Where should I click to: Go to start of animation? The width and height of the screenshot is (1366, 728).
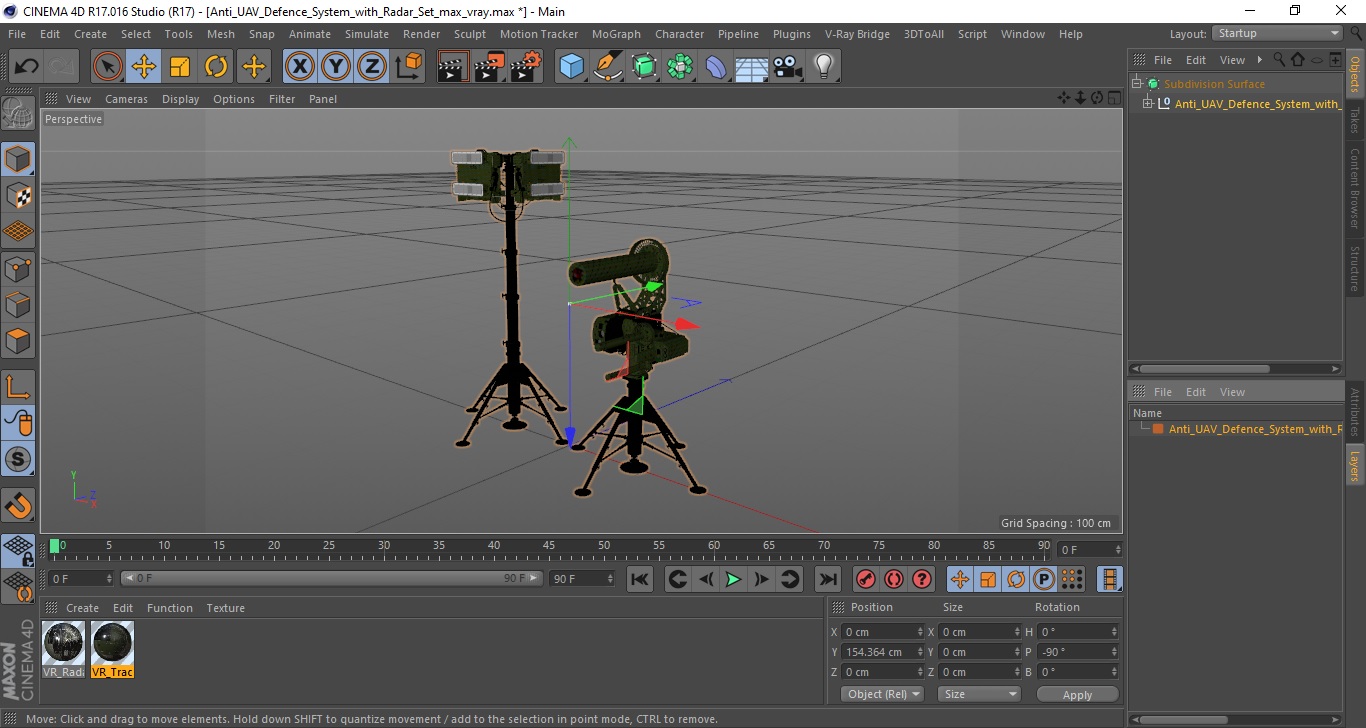click(x=640, y=579)
